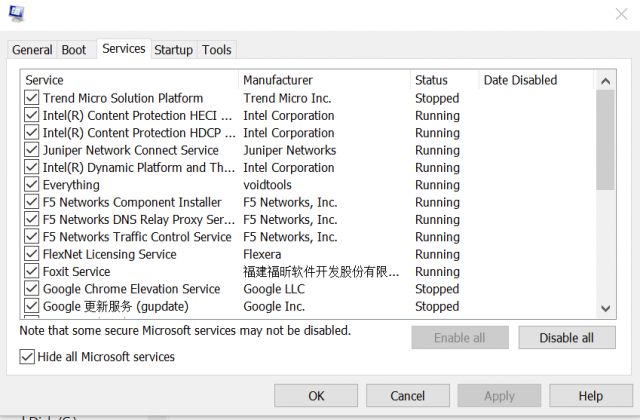Uncheck Google Chrome Elevation Service
Screen dimensions: 640x420
(x=31, y=289)
